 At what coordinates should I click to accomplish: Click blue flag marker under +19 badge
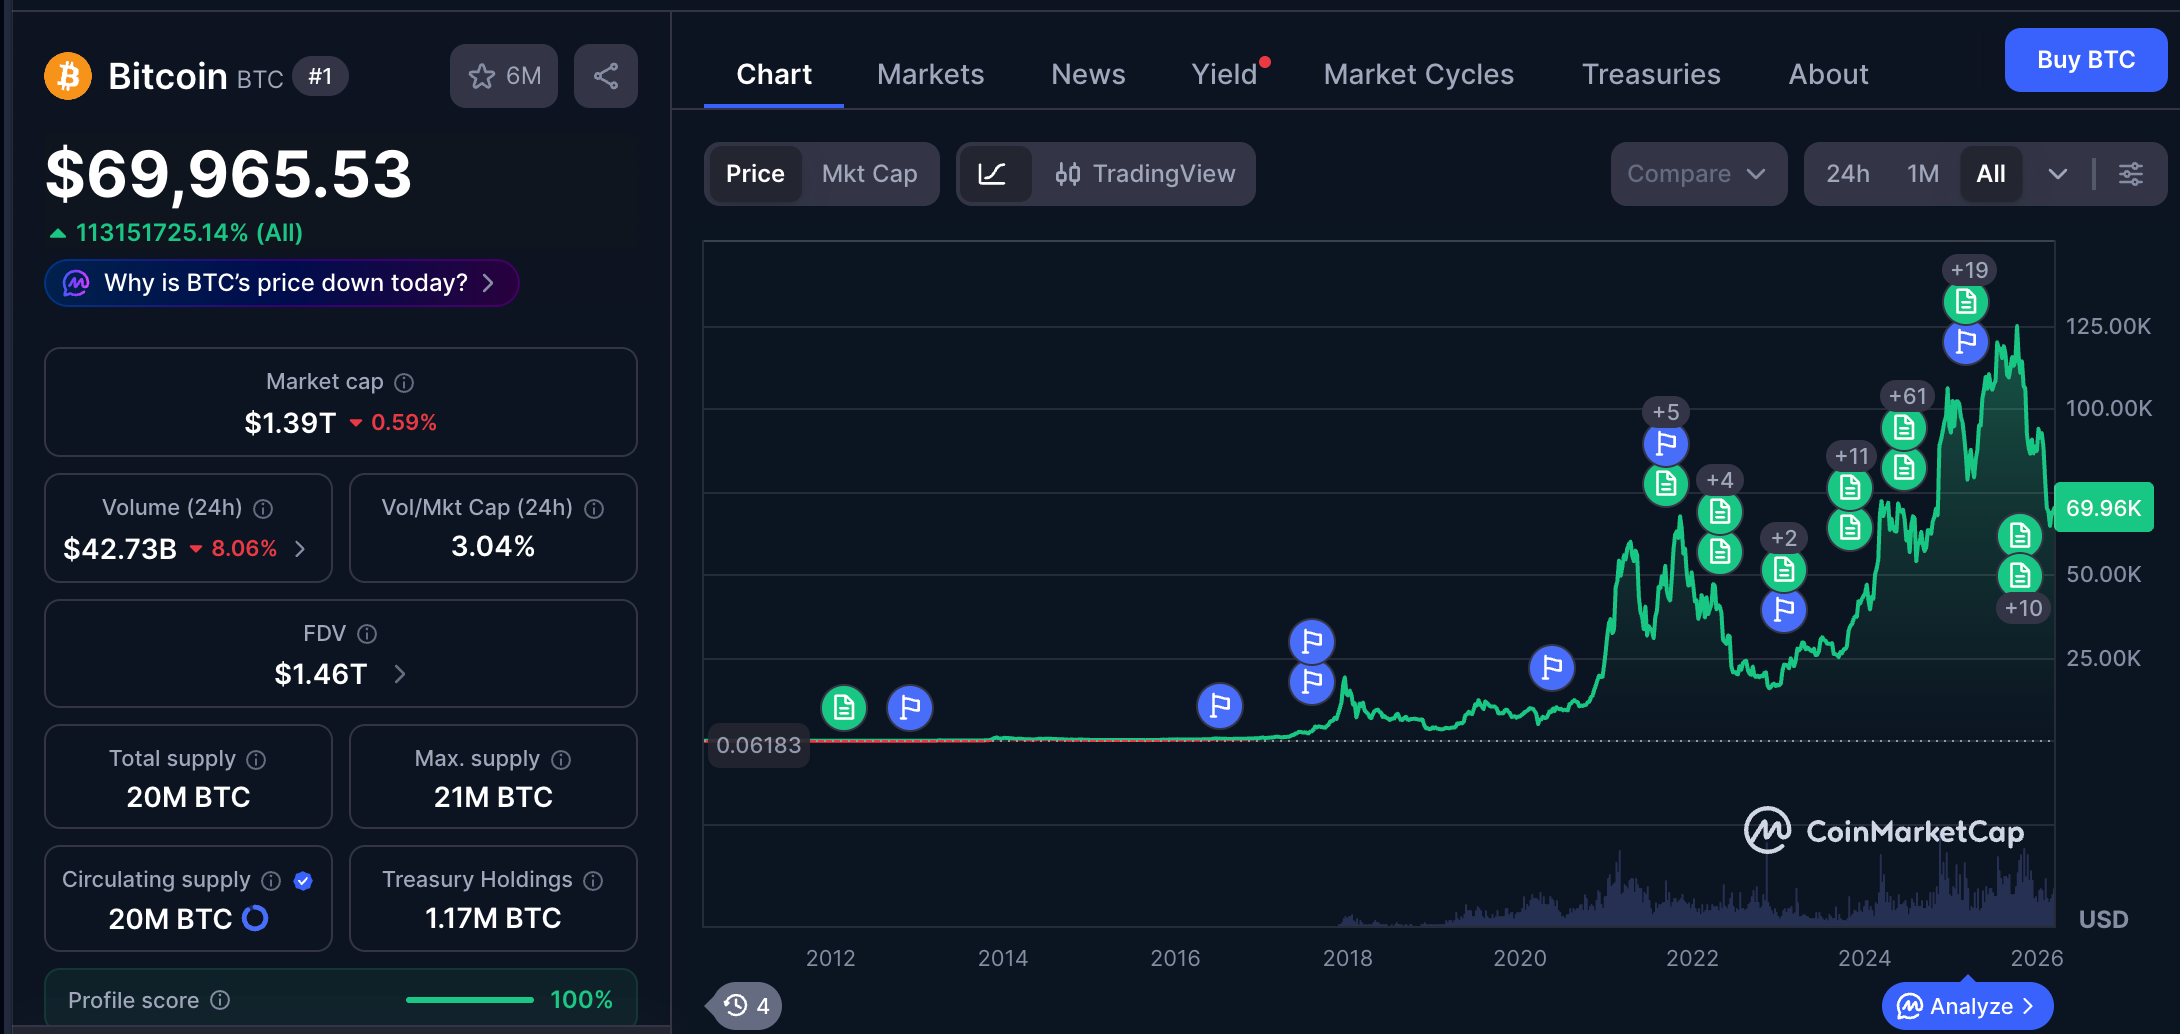click(1966, 342)
